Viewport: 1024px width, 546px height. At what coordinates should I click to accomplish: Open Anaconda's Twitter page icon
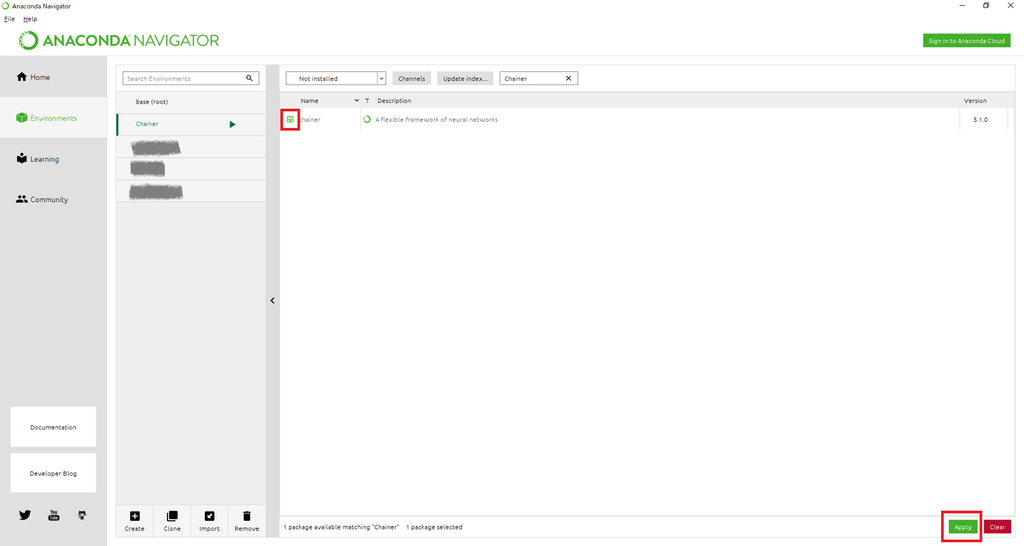pos(25,515)
